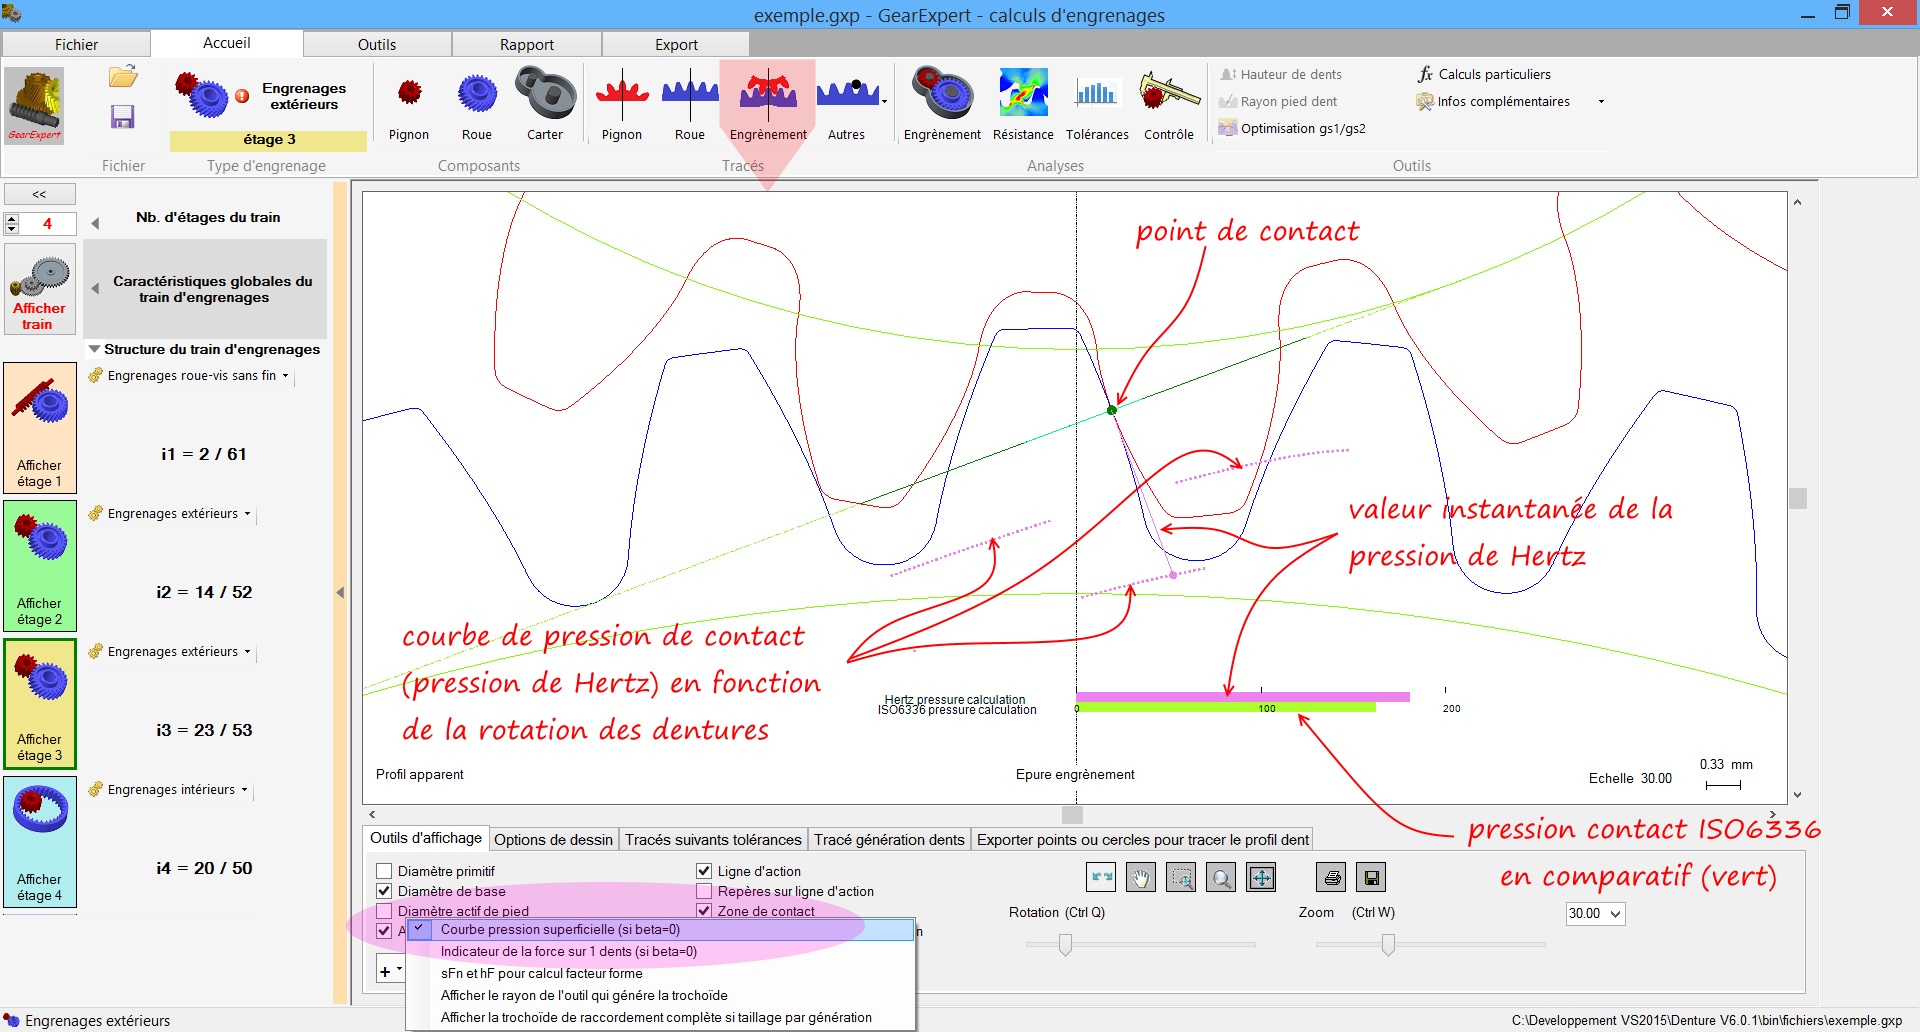1920x1032 pixels.
Task: Select Indicateur de la force menu entry
Action: (660, 952)
